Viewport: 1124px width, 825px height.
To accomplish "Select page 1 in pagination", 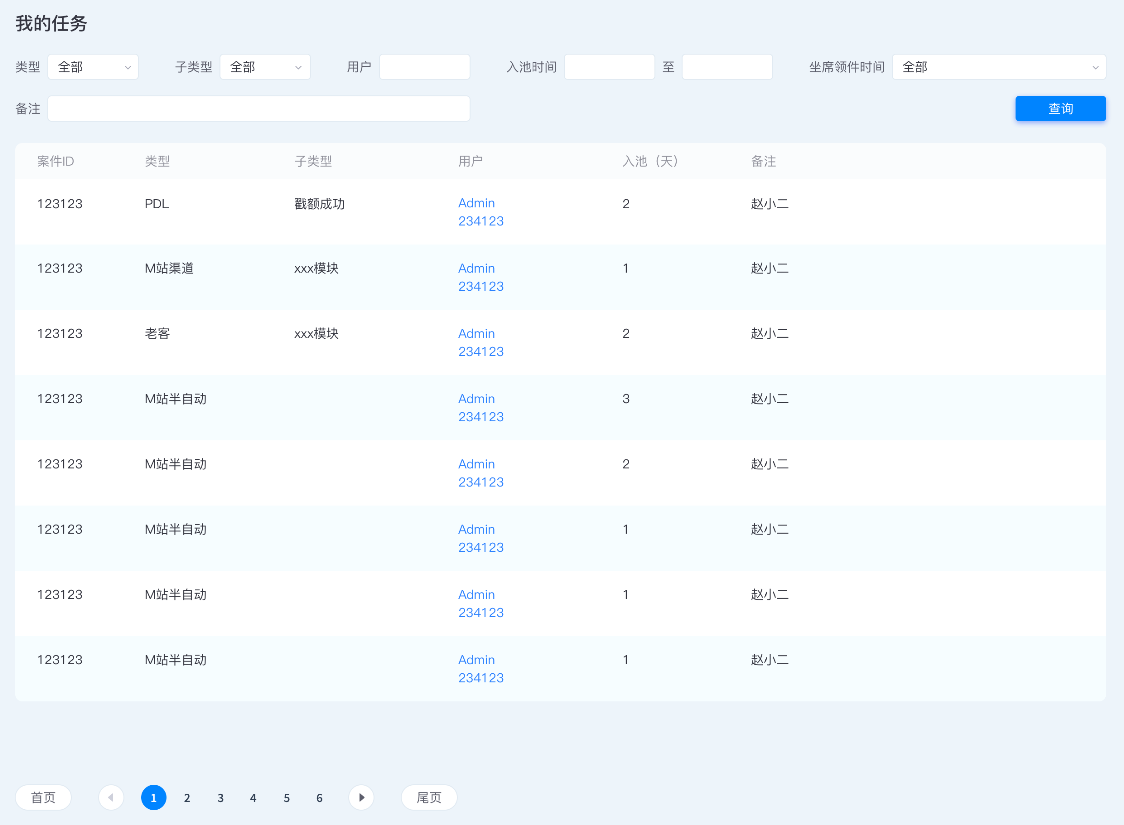I will [153, 798].
